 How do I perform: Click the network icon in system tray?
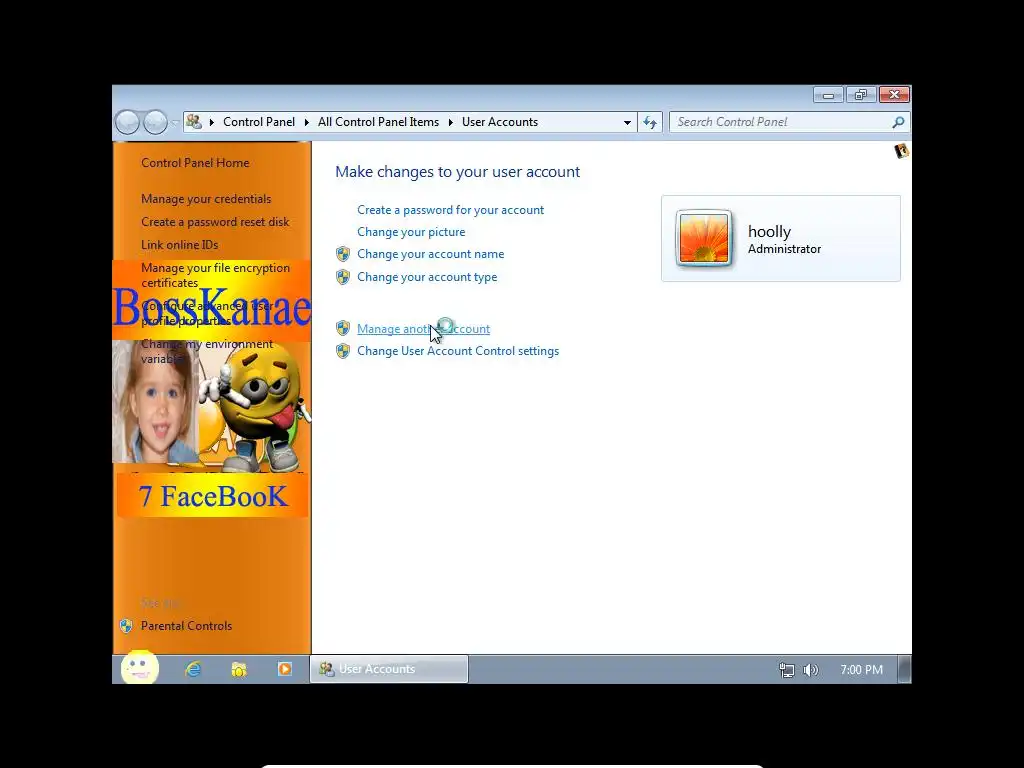[x=787, y=670]
